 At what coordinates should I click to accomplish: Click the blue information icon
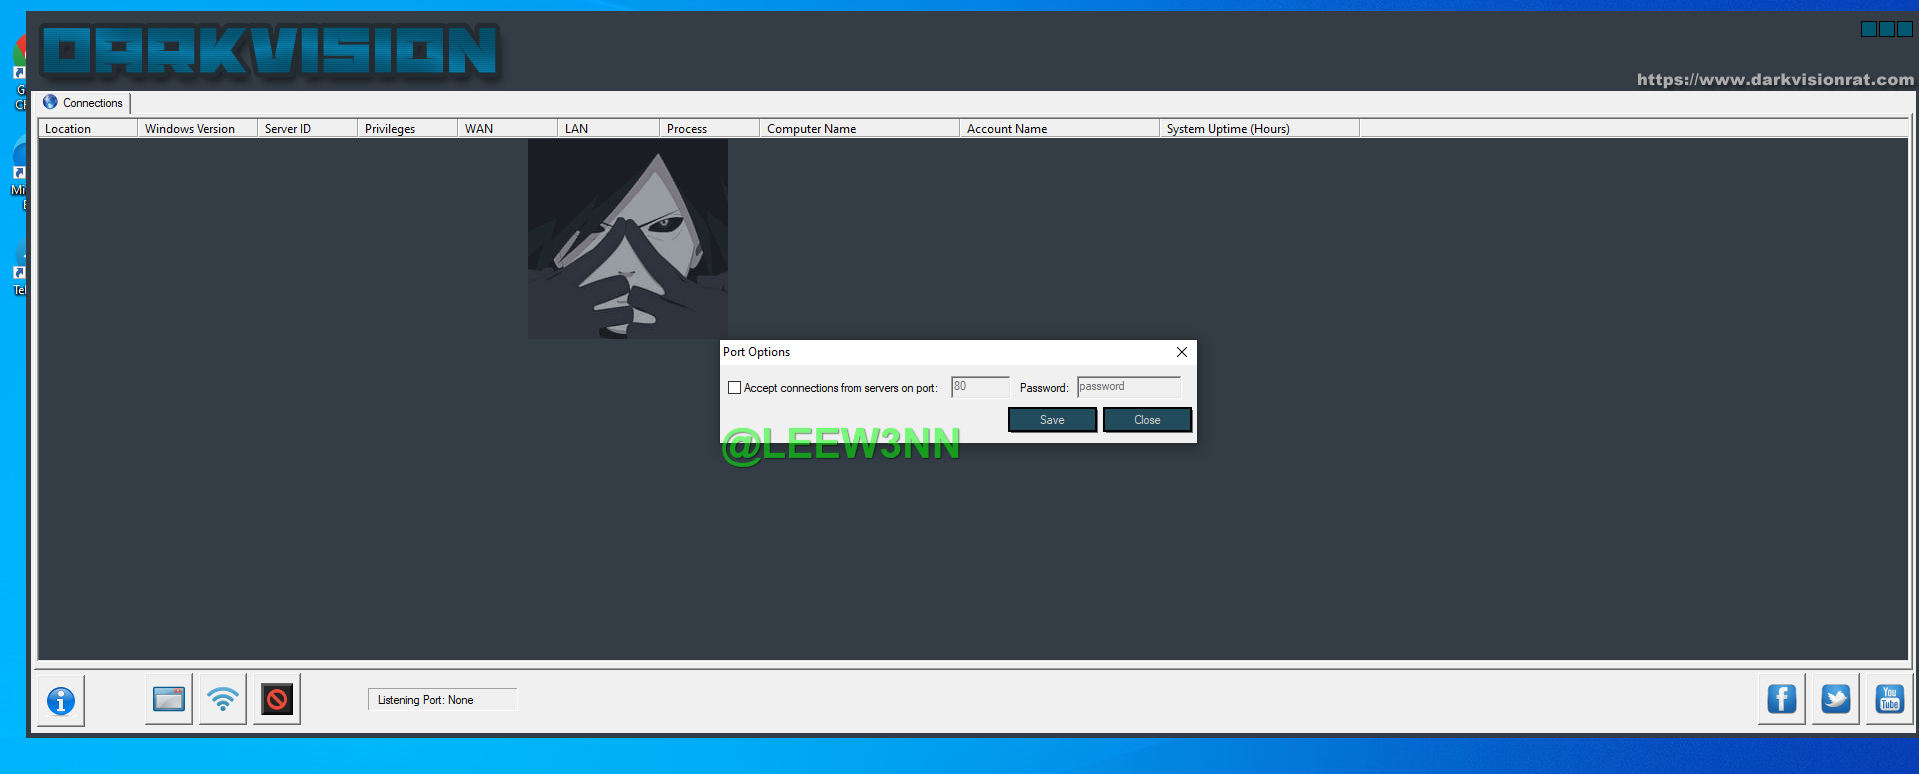[61, 700]
